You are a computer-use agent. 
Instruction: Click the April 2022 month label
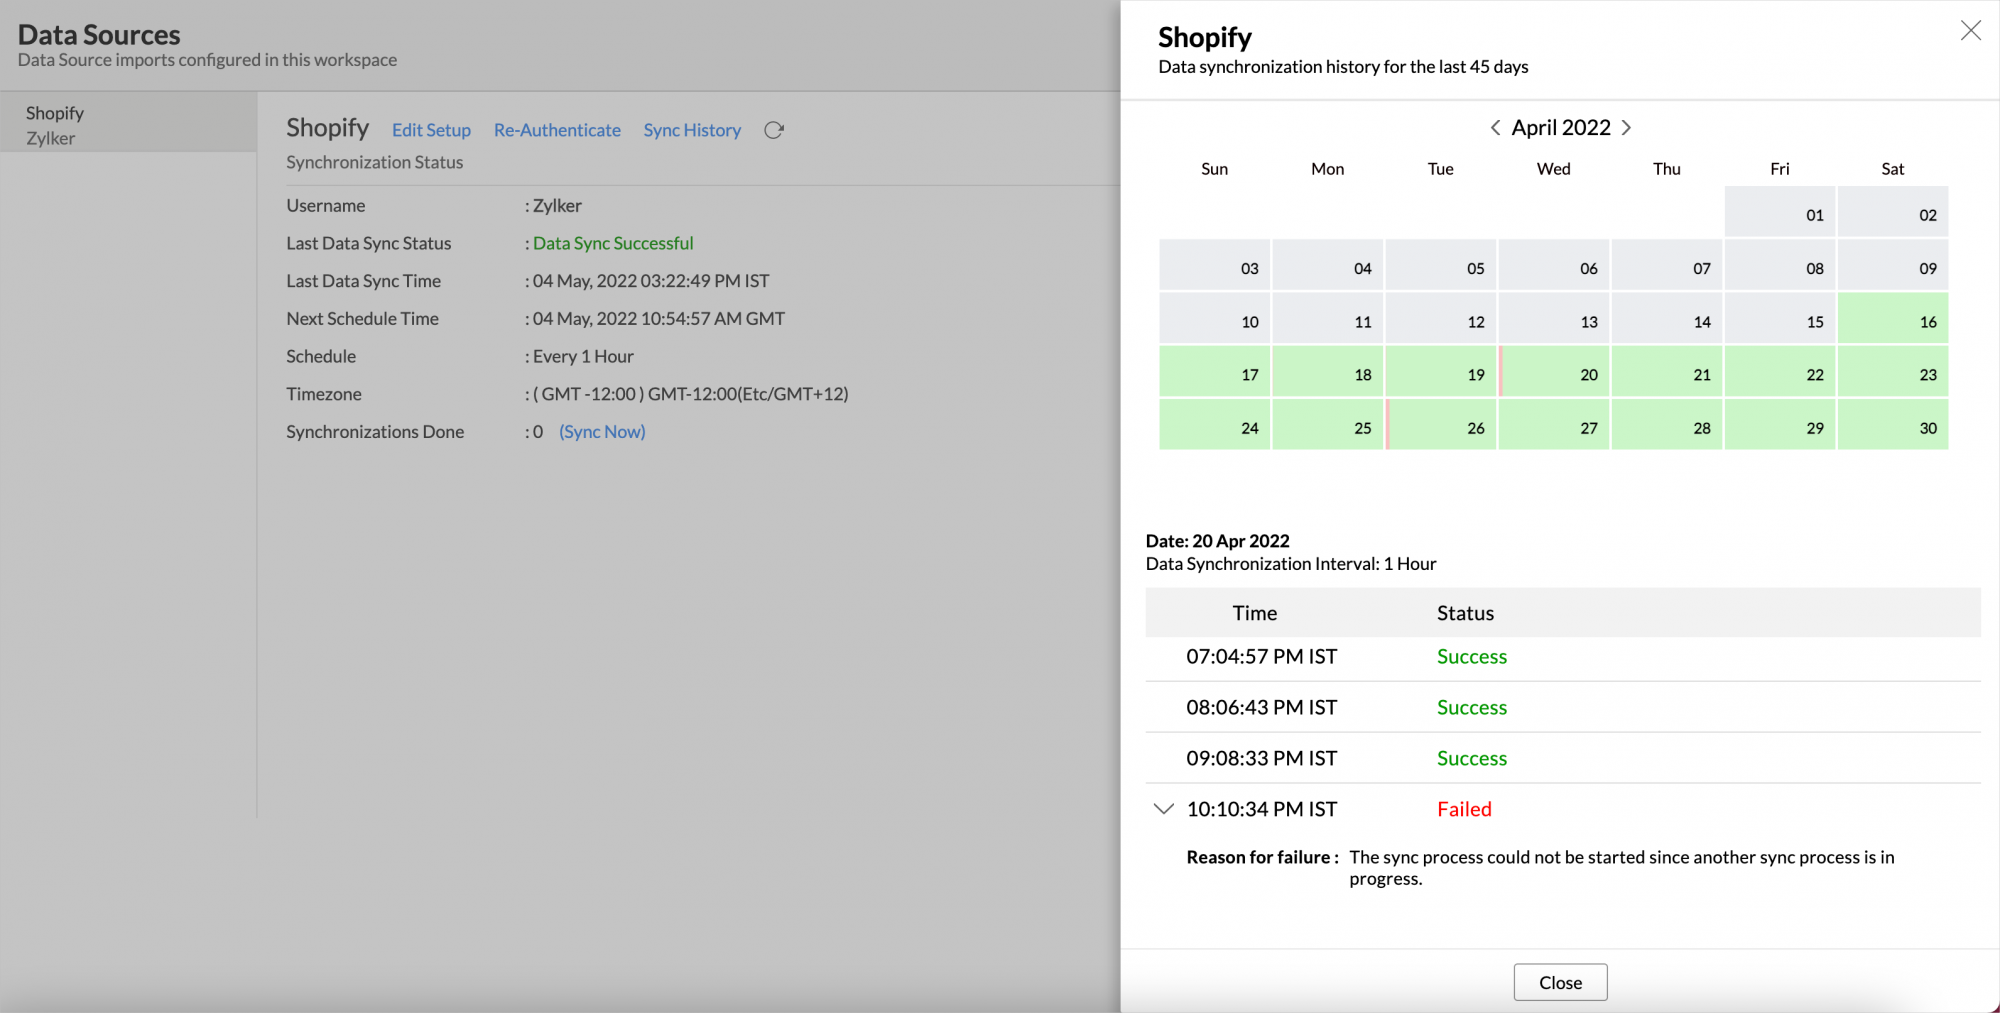coord(1561,128)
